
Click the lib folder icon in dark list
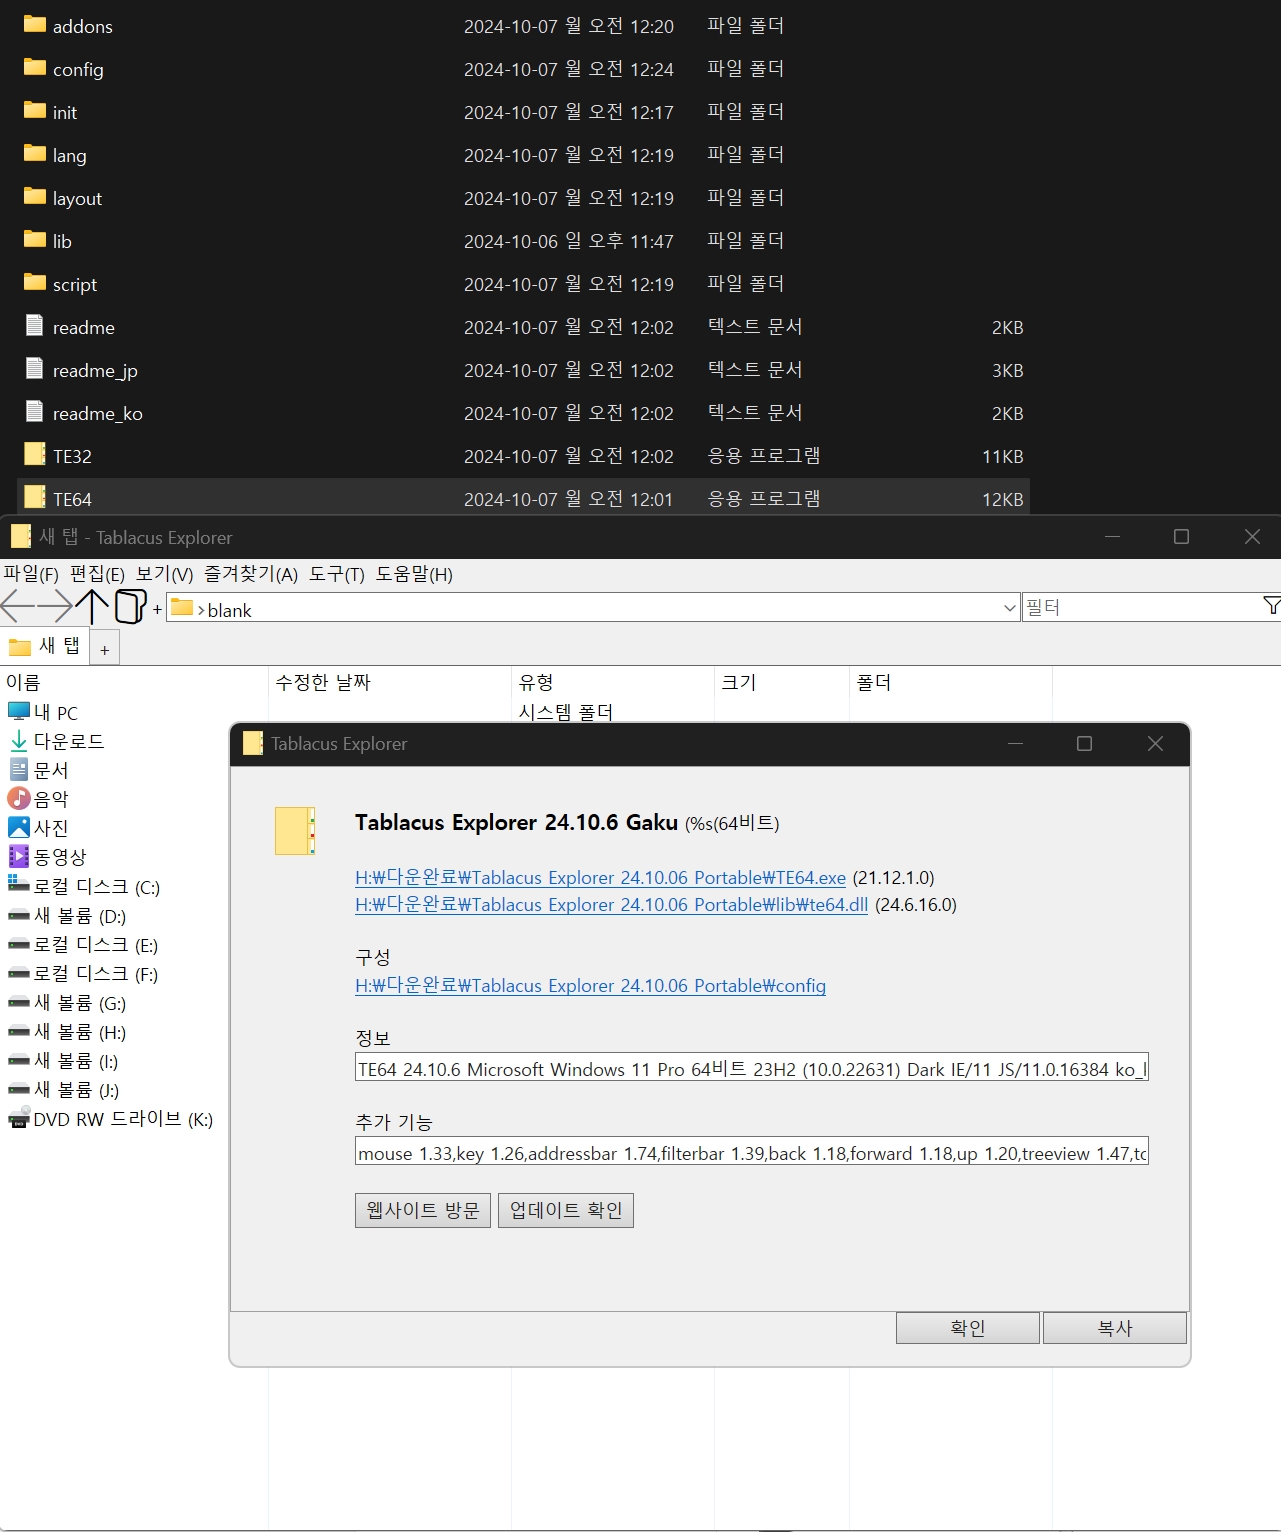point(35,239)
